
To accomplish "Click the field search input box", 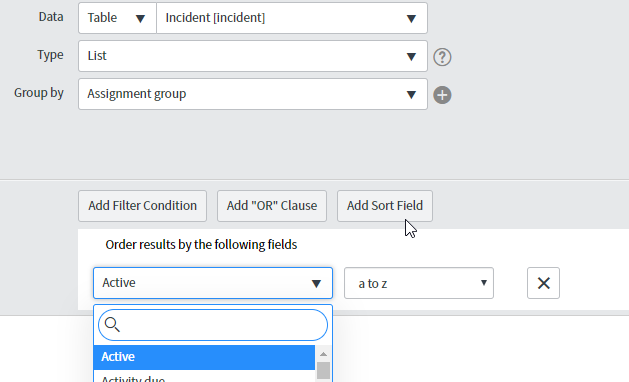I will pyautogui.click(x=213, y=325).
